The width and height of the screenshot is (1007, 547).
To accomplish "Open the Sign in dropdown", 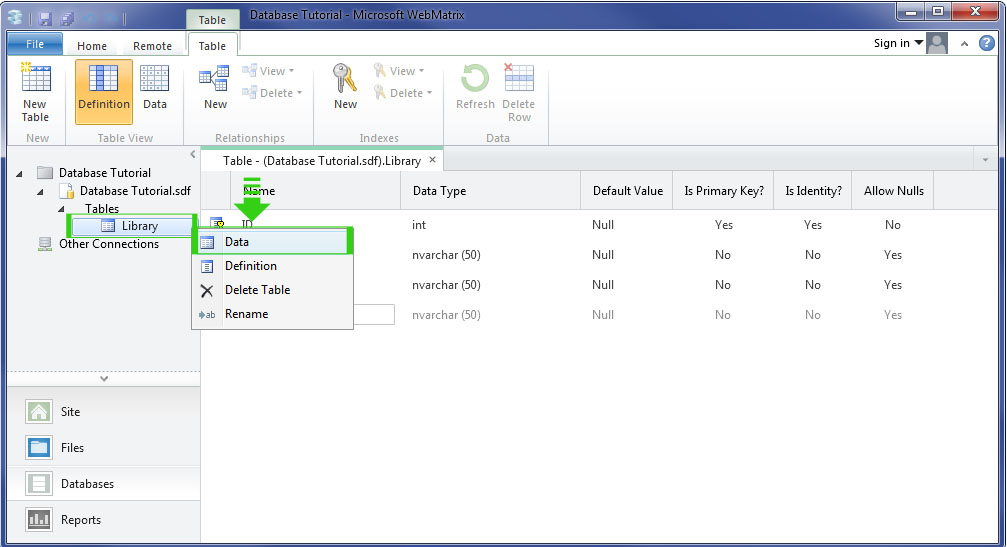I will (919, 43).
